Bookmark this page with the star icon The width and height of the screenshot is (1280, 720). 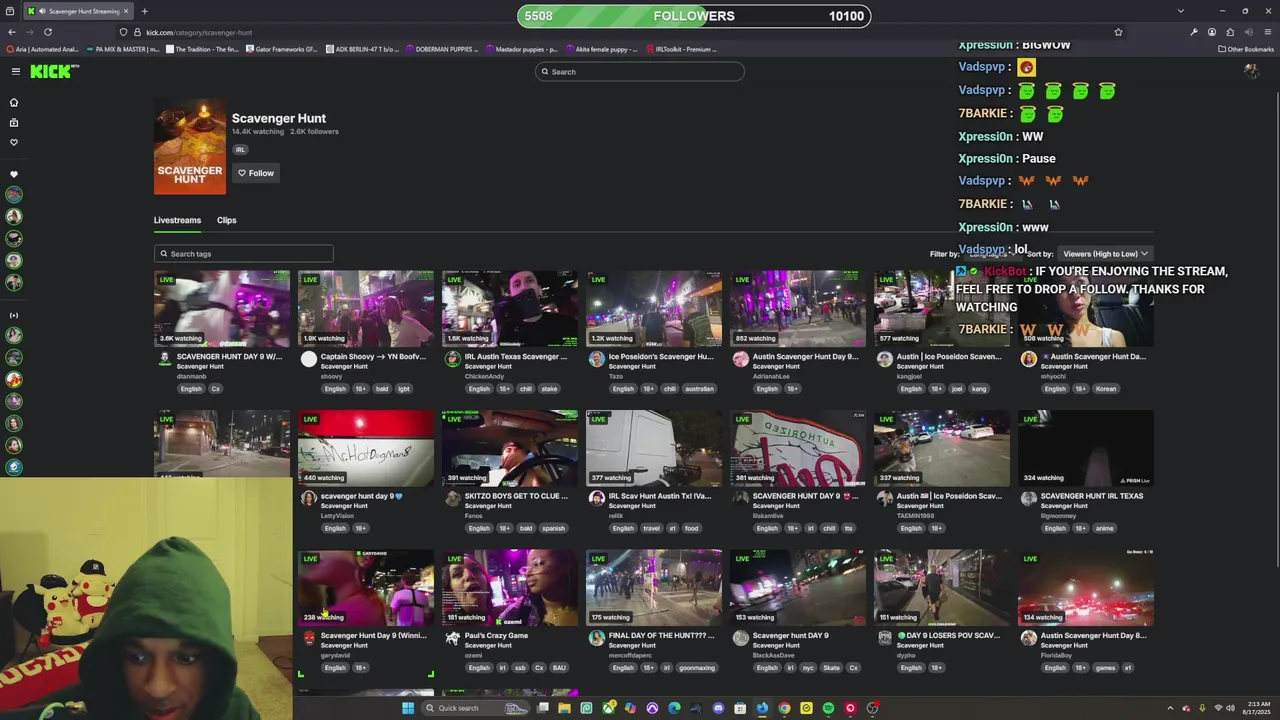click(1118, 32)
